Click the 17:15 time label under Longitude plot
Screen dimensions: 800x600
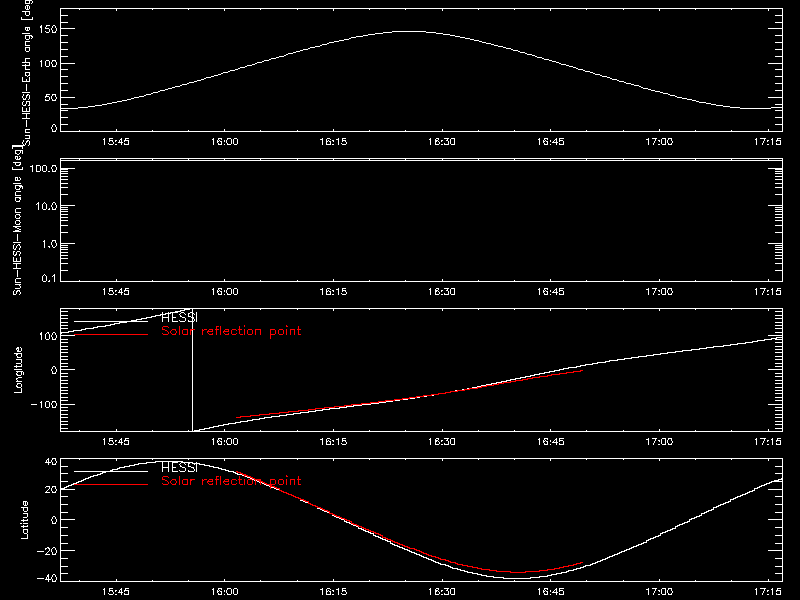(768, 442)
